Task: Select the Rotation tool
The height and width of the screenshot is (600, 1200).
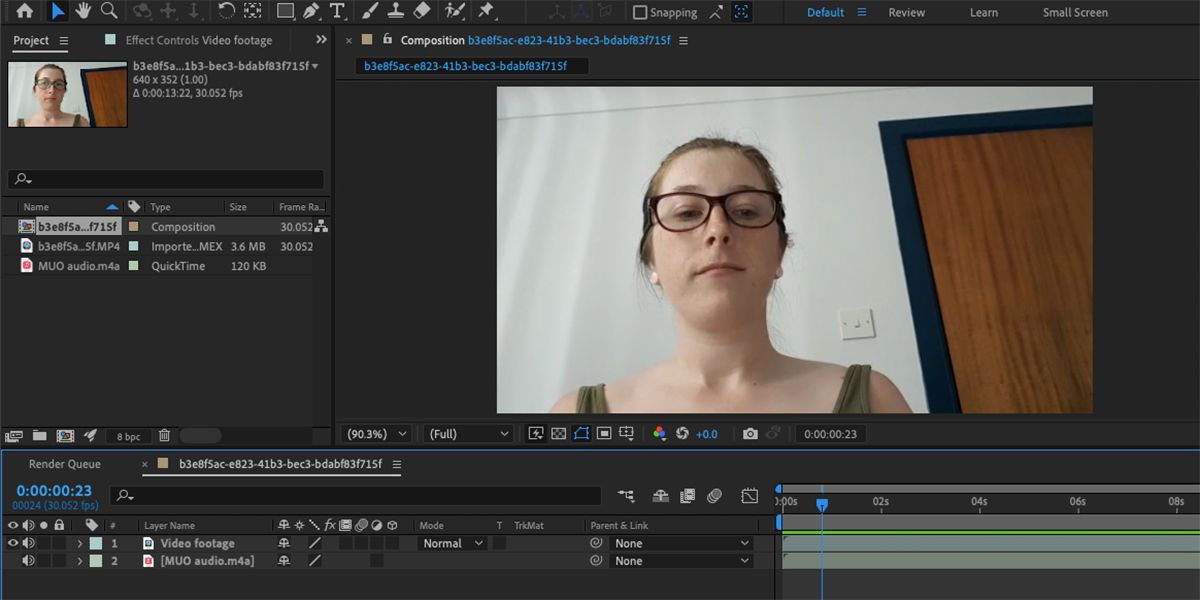Action: [x=225, y=12]
